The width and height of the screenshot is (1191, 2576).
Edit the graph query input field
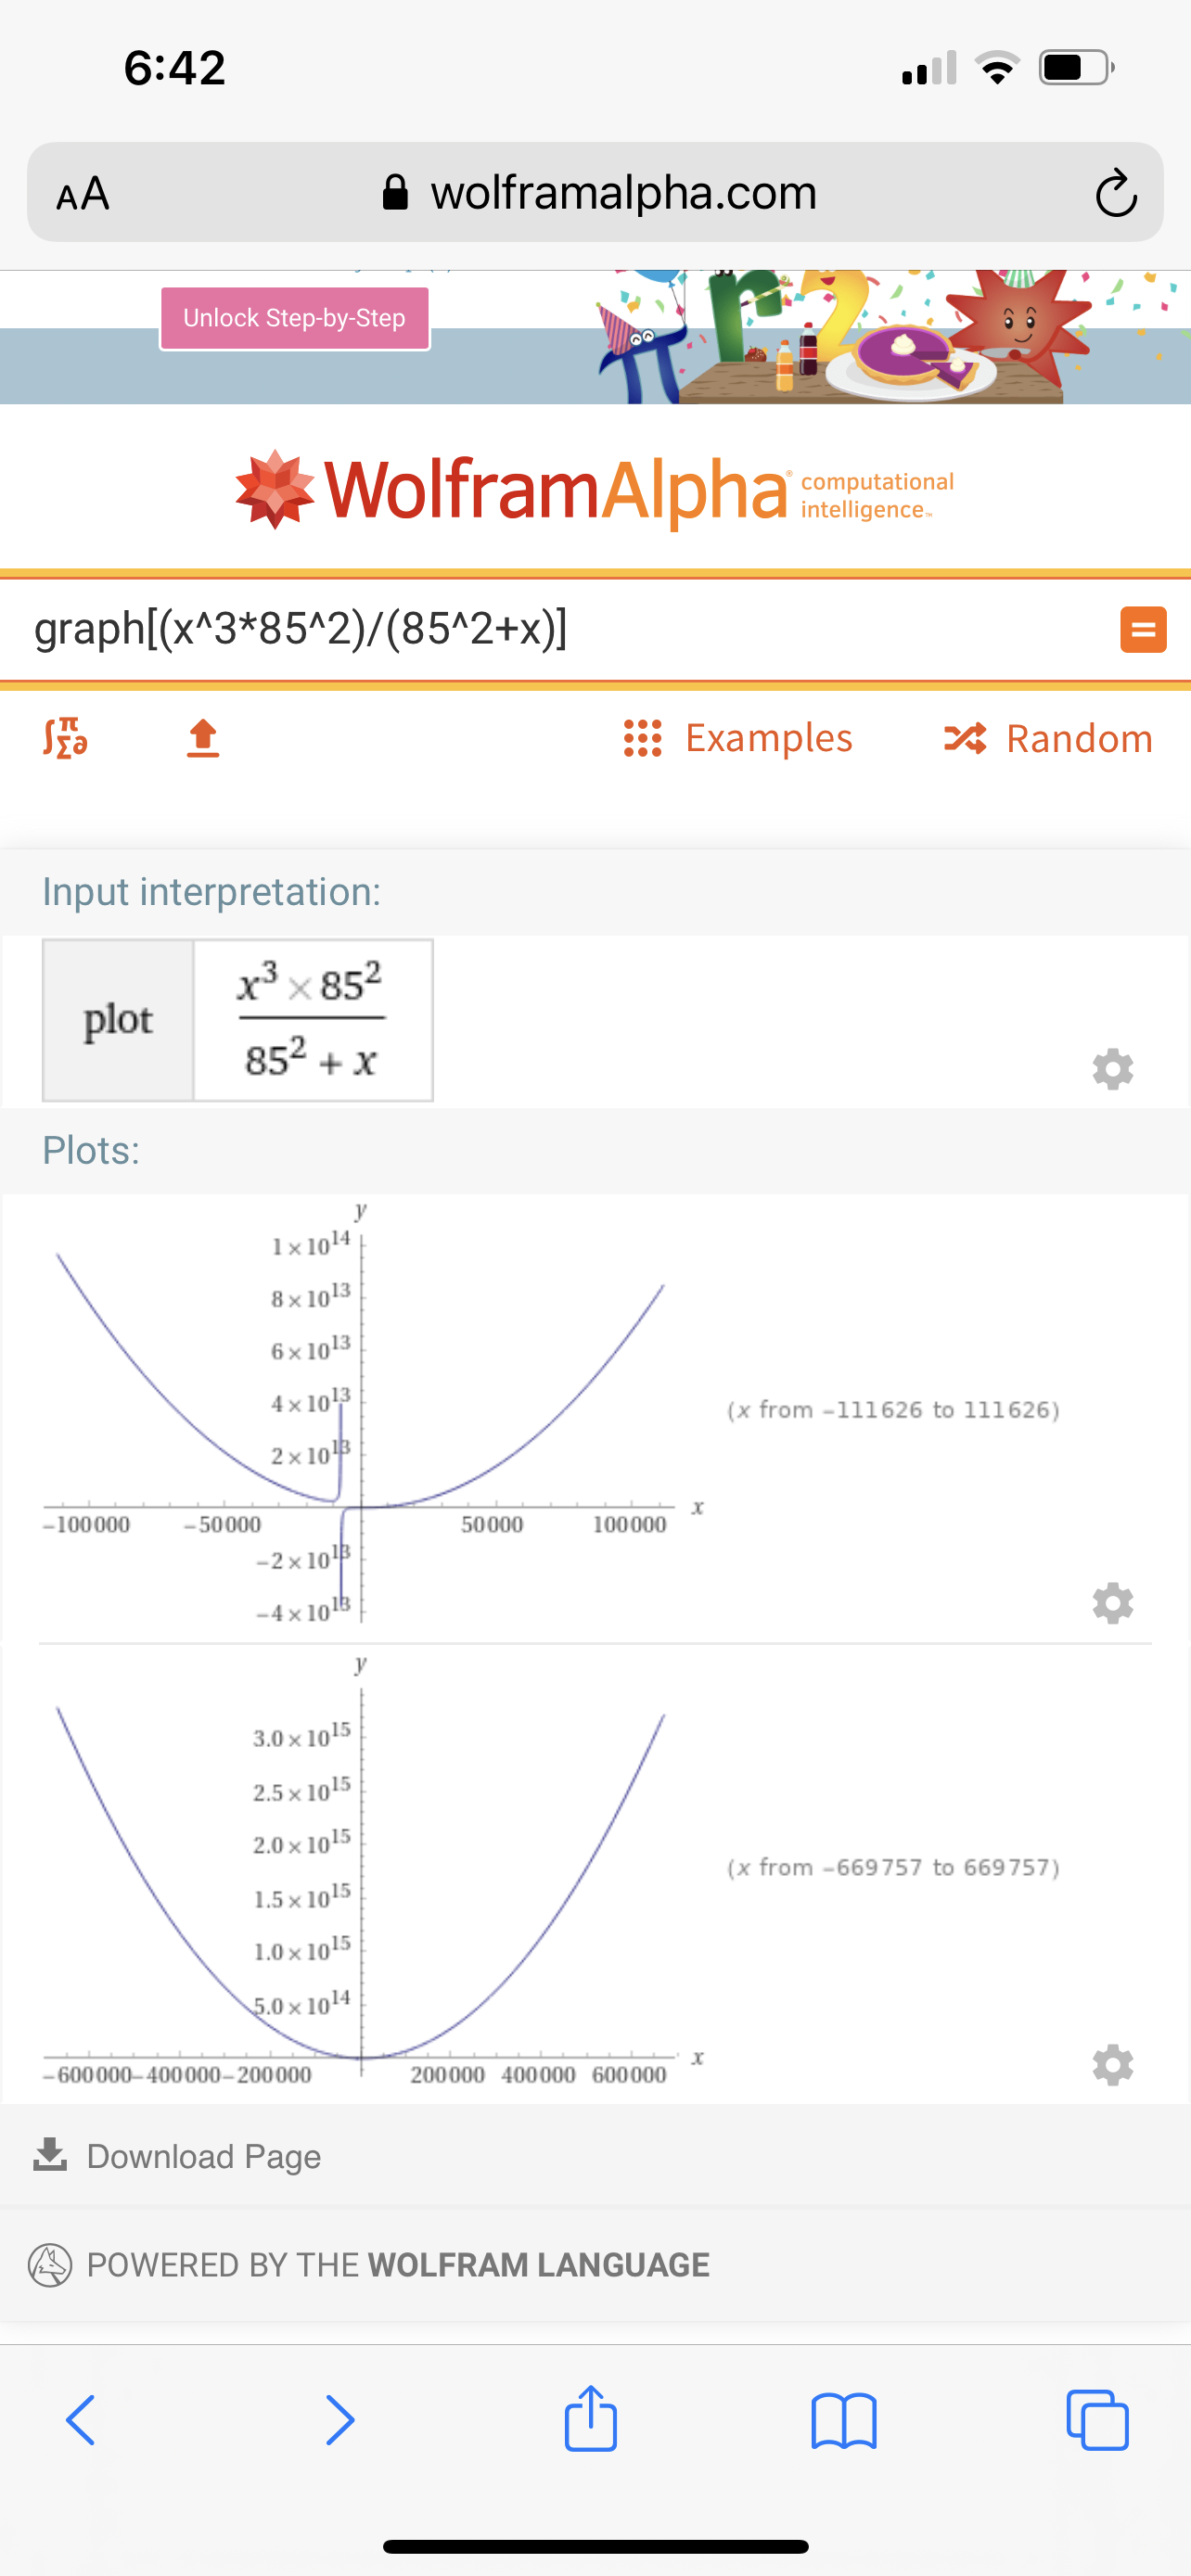tap(560, 630)
